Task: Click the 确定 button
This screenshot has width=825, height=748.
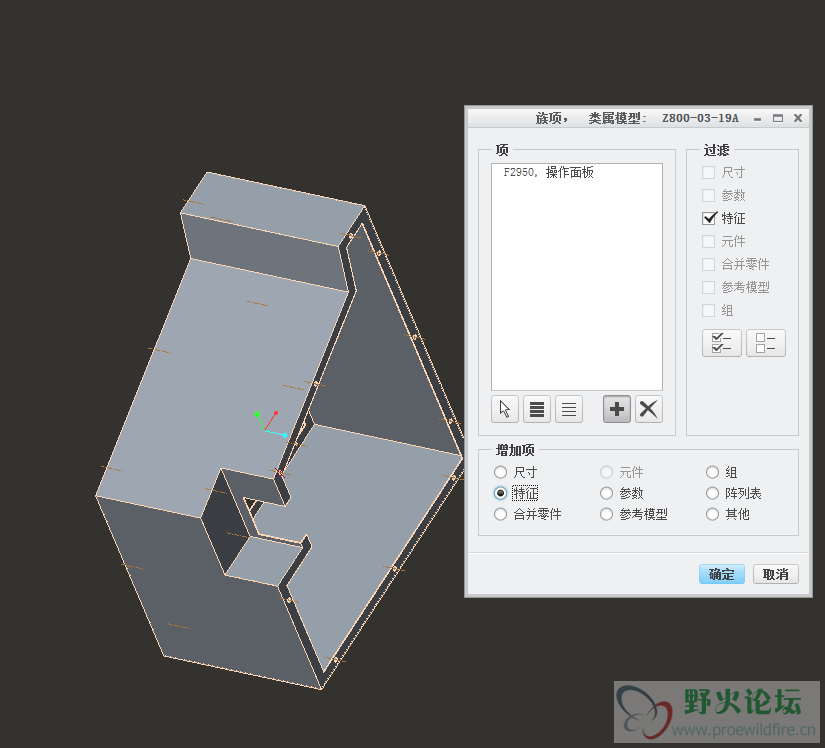Action: point(722,574)
